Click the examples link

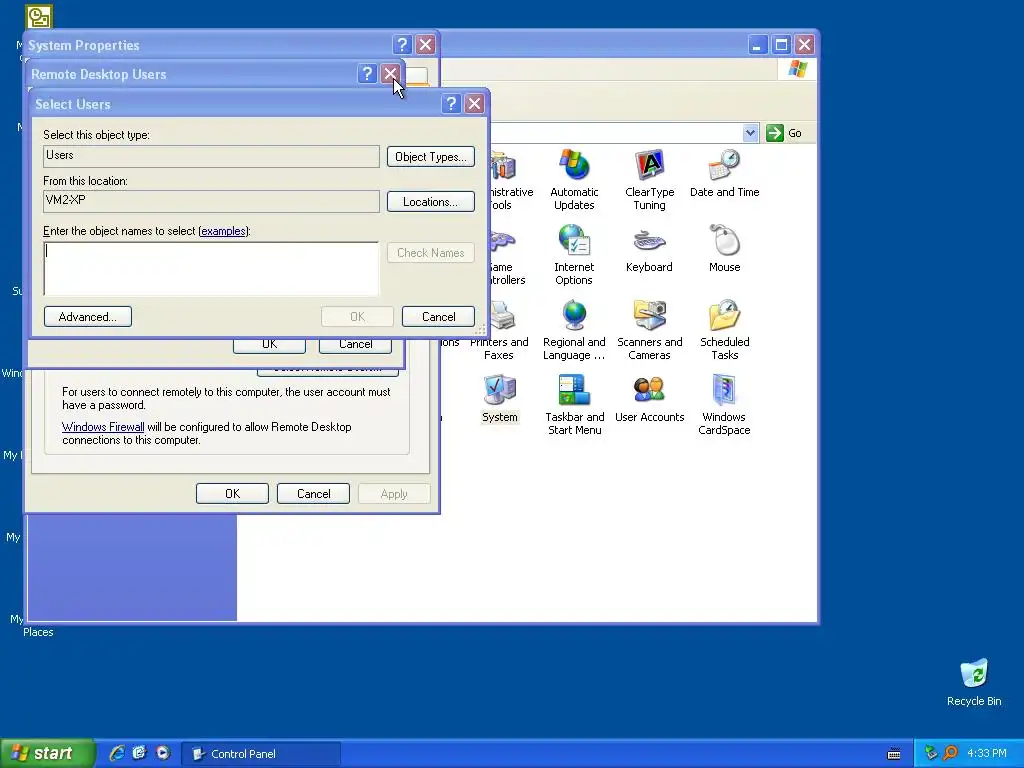tap(223, 231)
